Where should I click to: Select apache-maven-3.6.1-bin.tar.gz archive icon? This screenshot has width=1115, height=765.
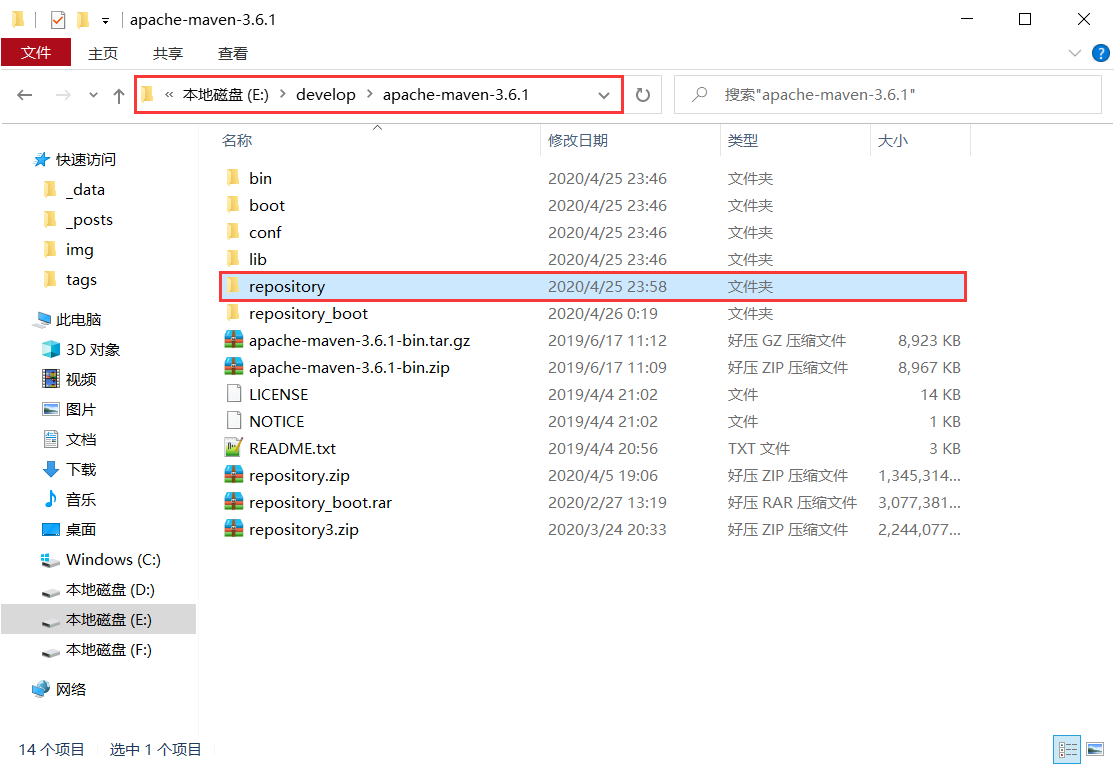233,340
